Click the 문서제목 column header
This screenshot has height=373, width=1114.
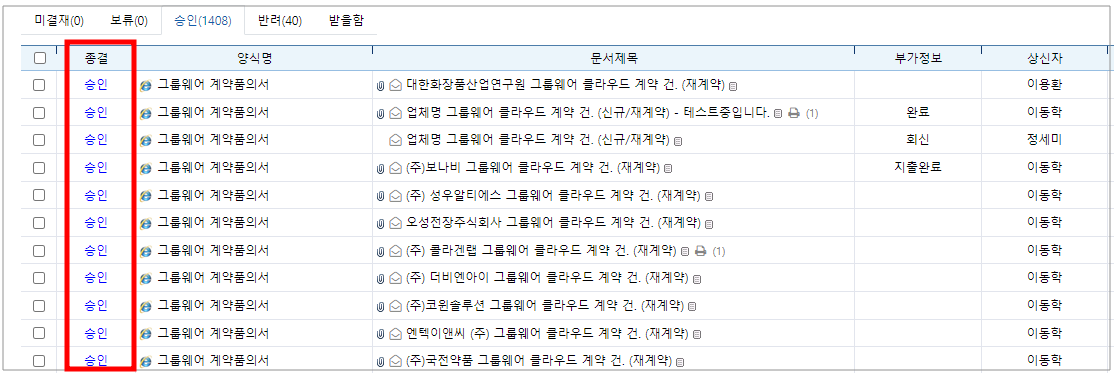click(613, 58)
